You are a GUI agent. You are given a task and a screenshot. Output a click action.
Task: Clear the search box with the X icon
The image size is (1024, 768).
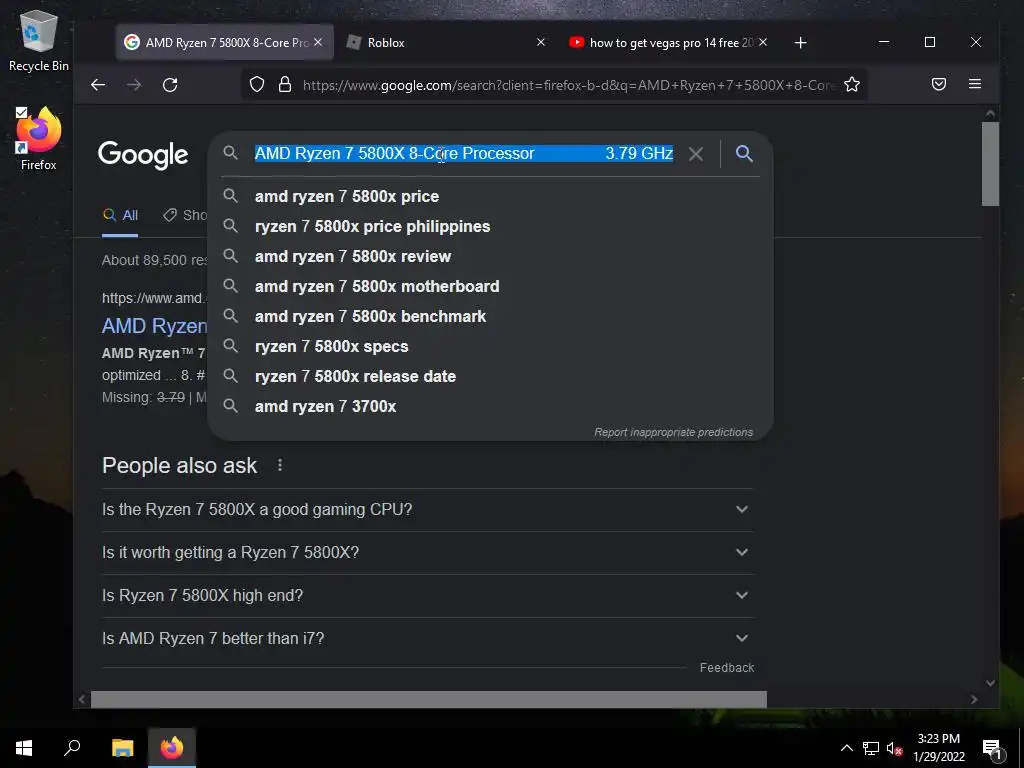tap(696, 154)
